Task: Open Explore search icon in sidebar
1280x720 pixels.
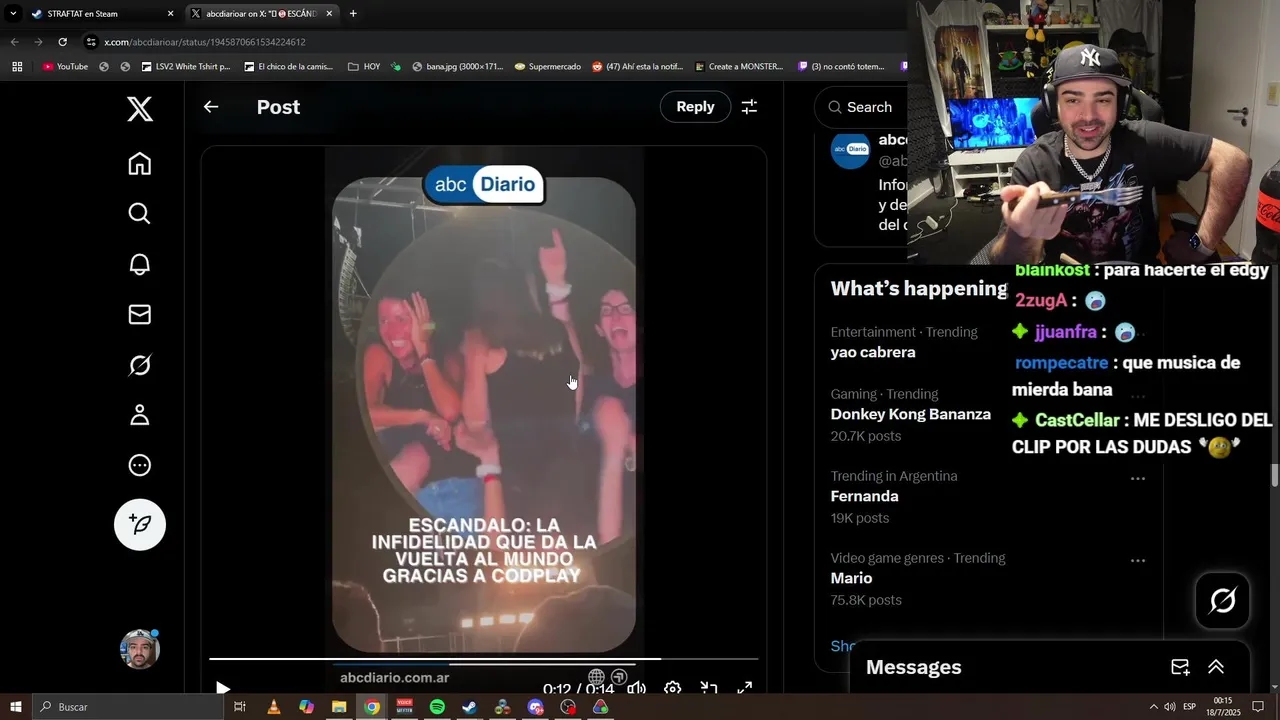Action: click(140, 214)
